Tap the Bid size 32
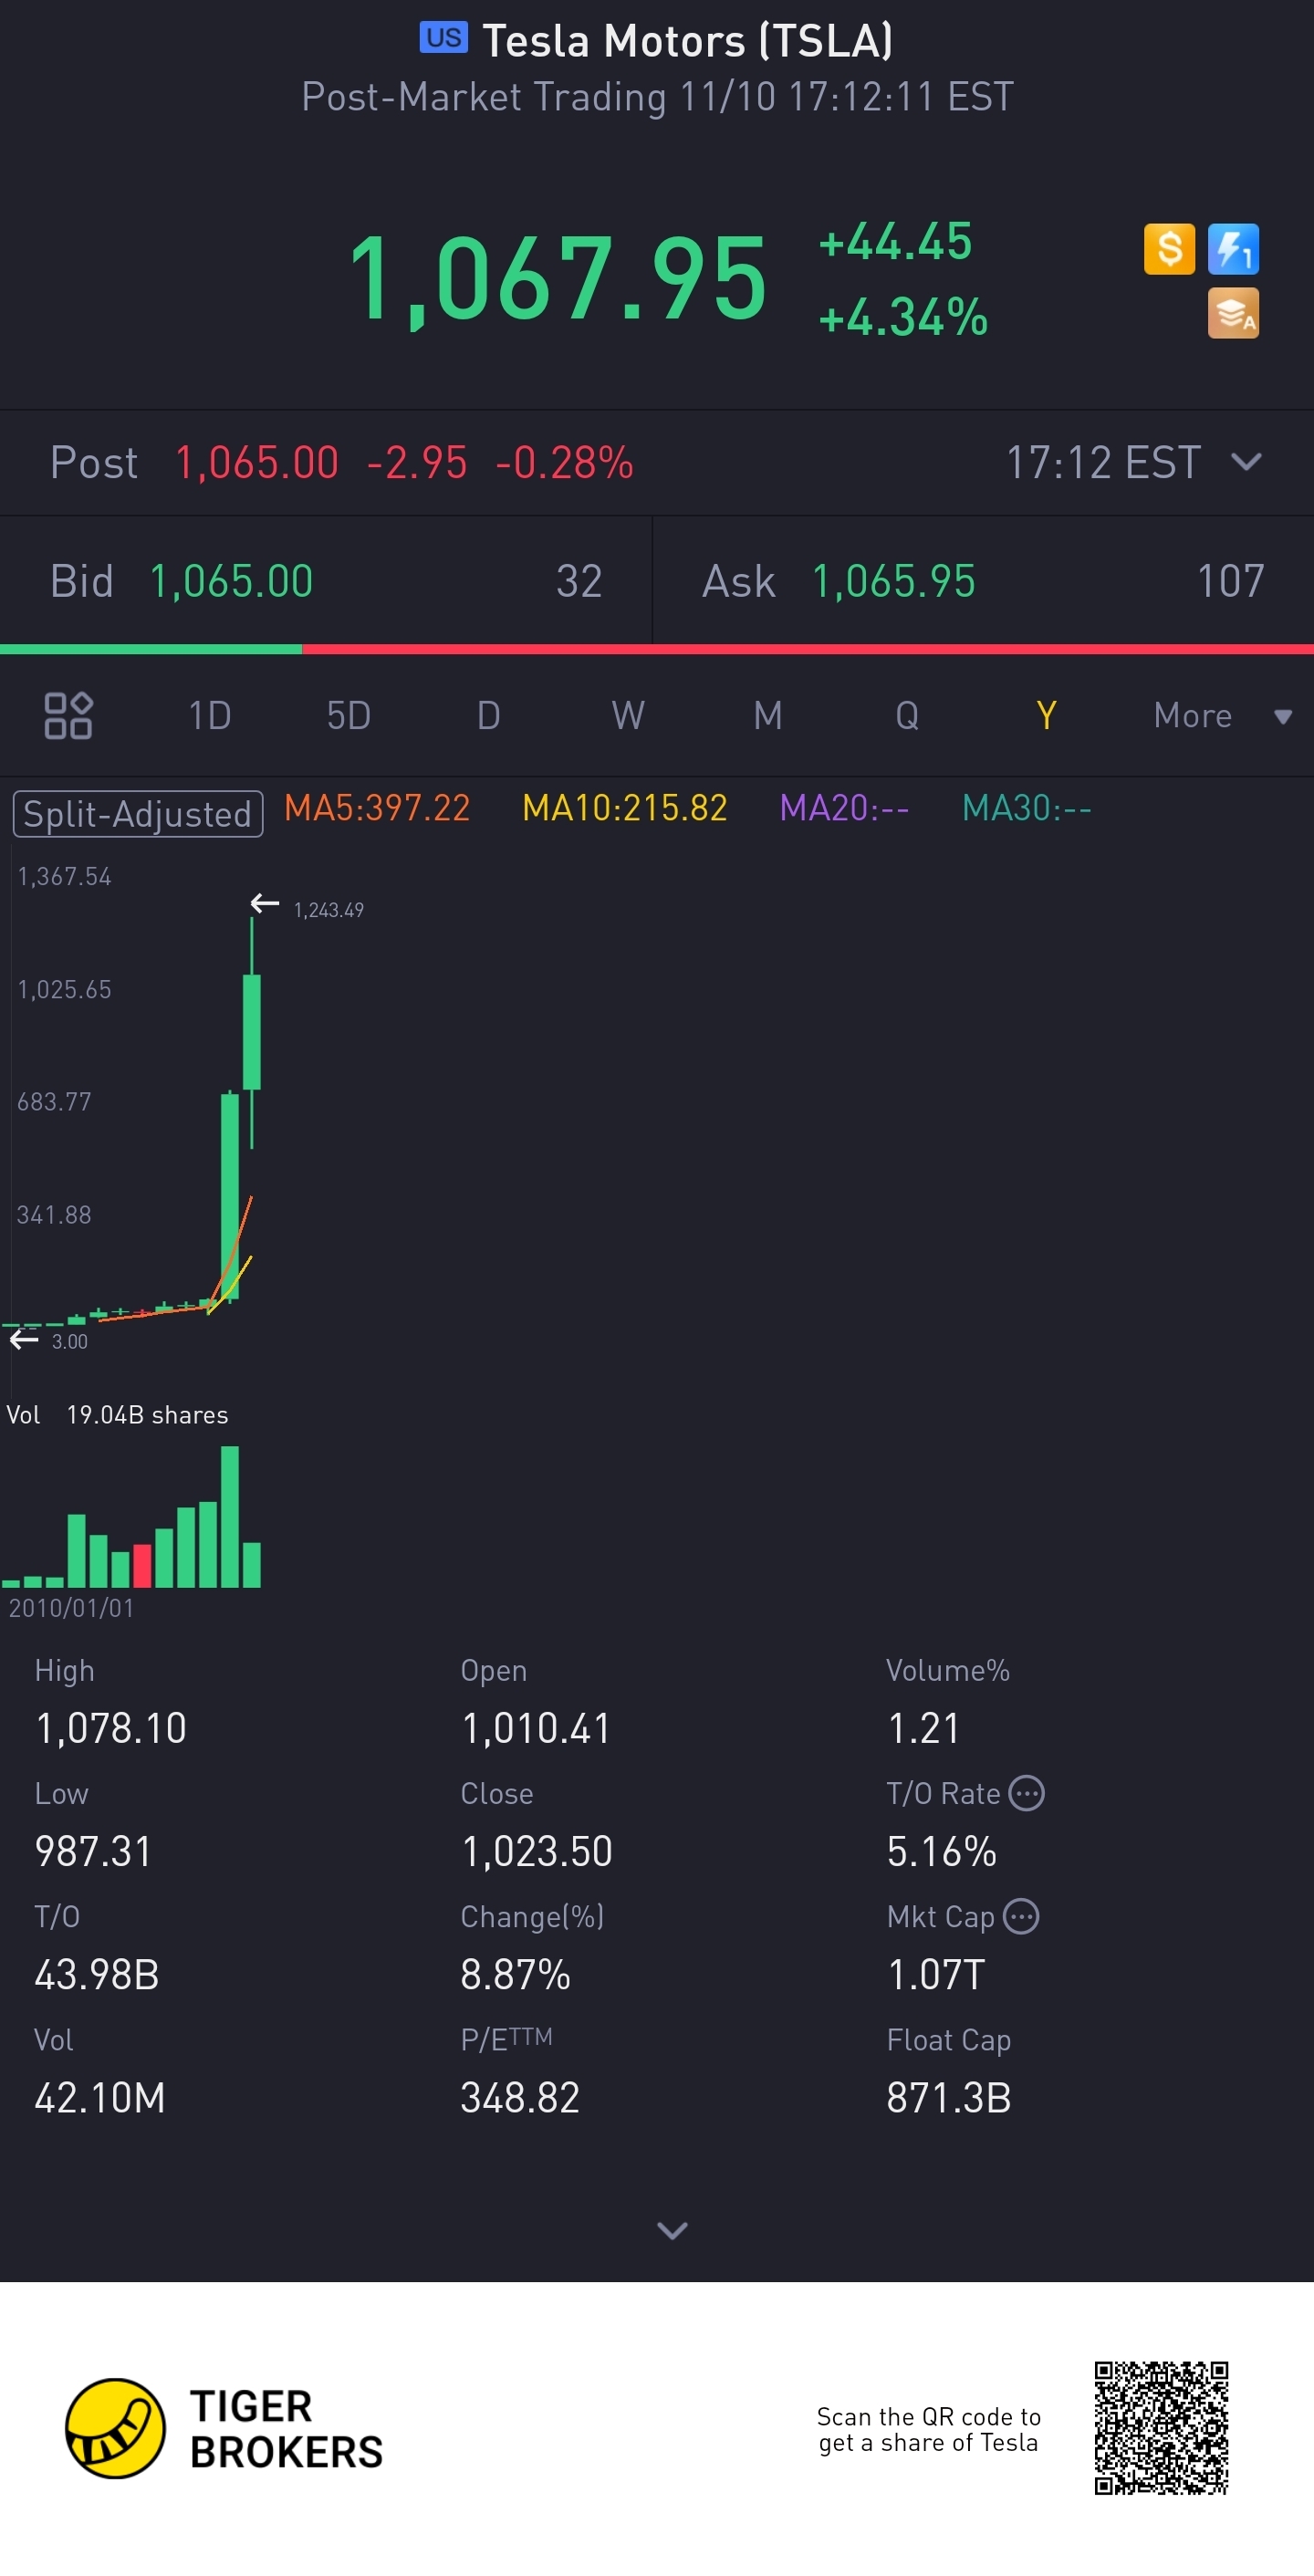 [x=579, y=581]
